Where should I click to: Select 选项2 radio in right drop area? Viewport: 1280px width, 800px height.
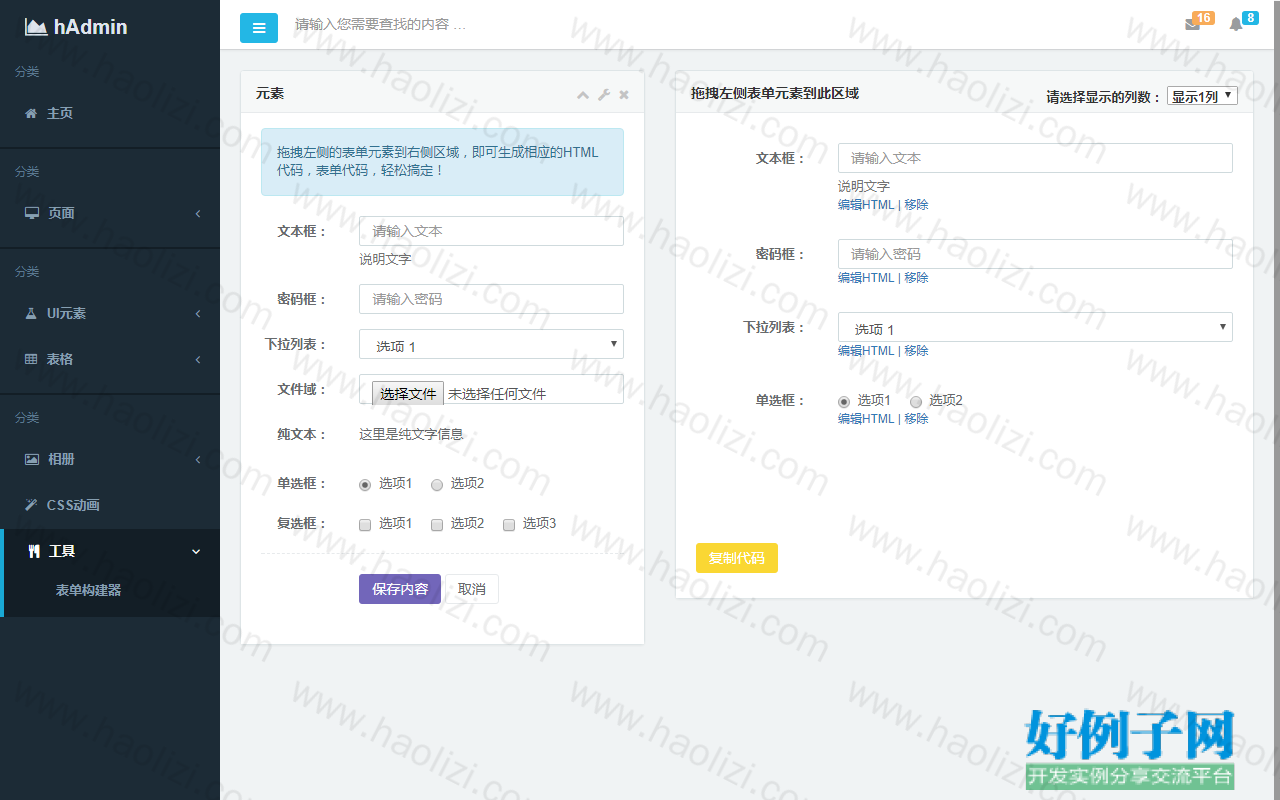coord(916,402)
